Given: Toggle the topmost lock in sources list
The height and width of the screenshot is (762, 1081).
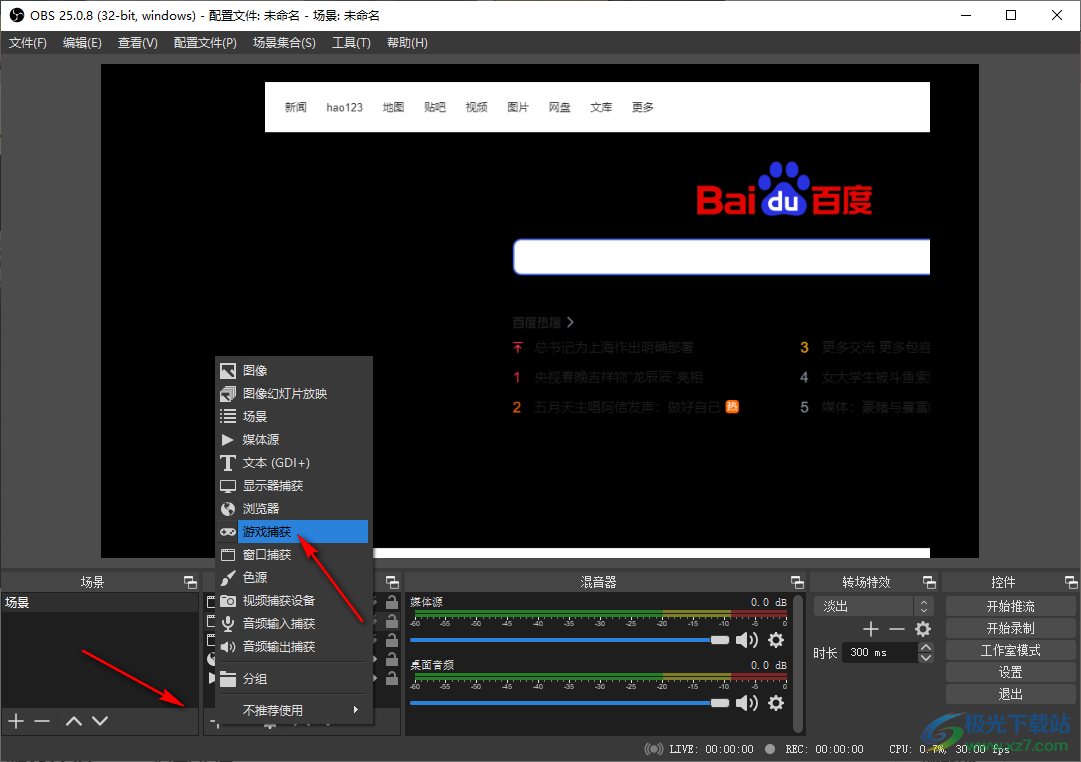Looking at the screenshot, I should (x=392, y=602).
